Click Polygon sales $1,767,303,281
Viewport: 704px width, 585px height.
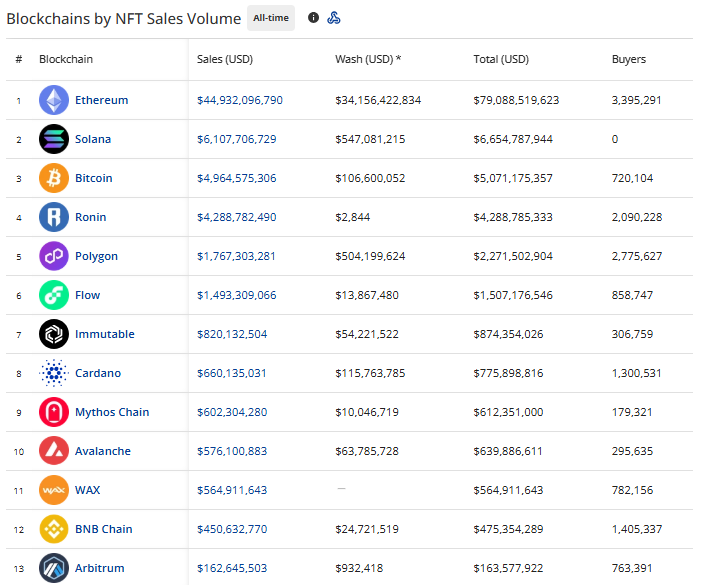(236, 256)
